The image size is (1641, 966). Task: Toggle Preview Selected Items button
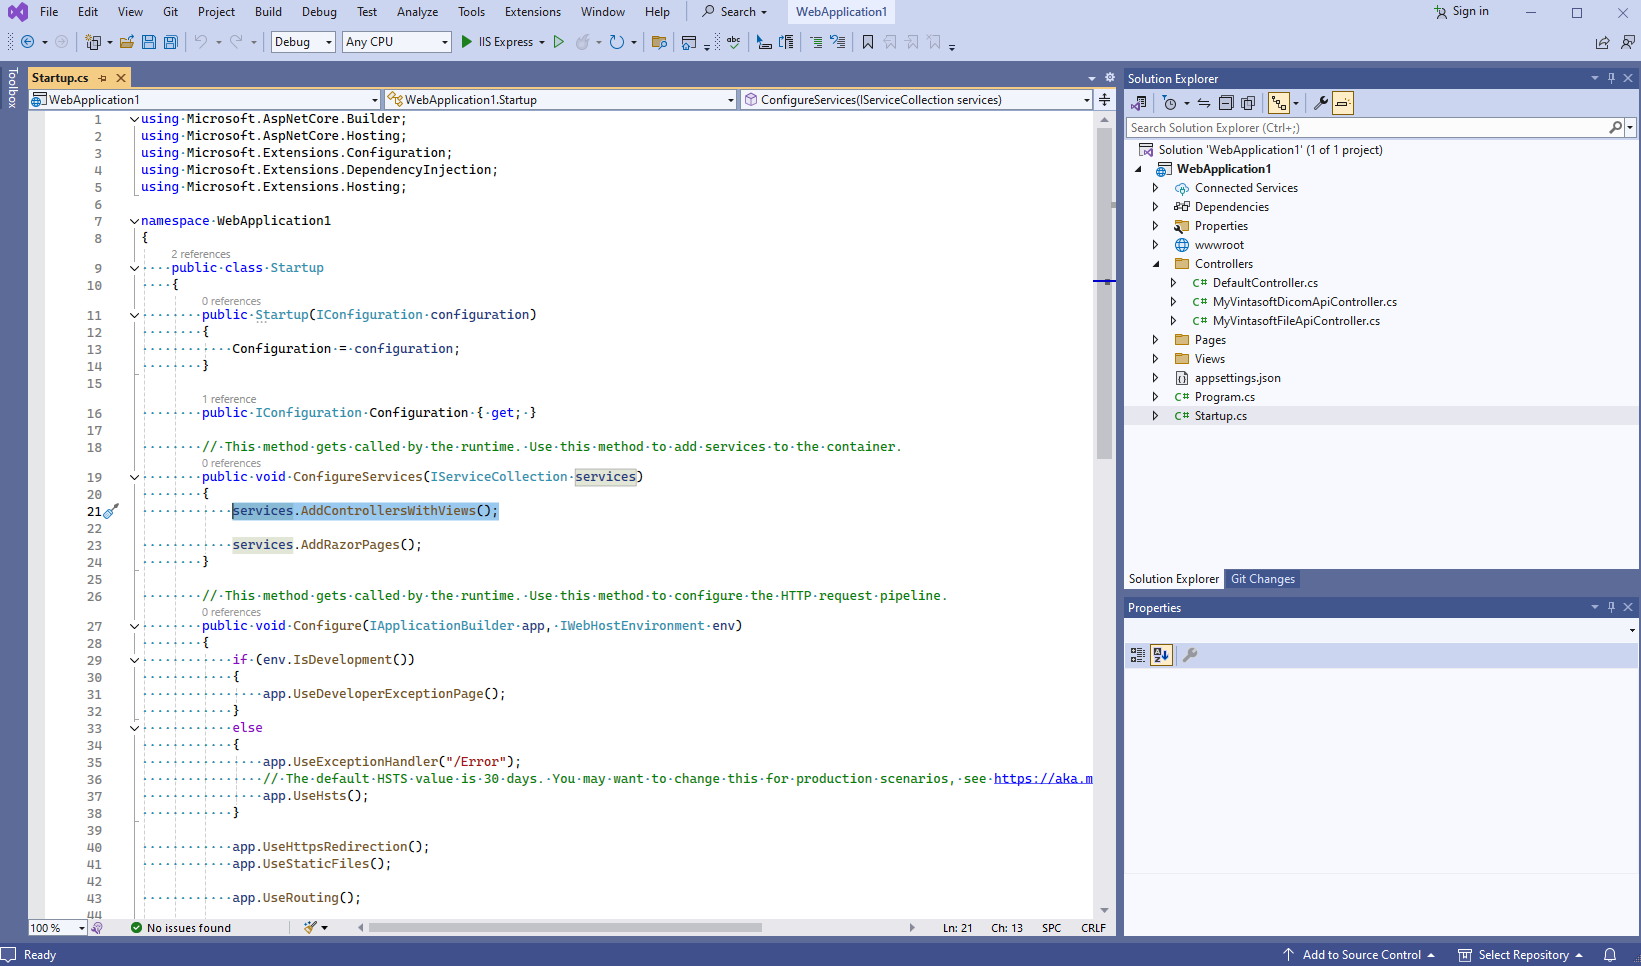[x=1343, y=103]
